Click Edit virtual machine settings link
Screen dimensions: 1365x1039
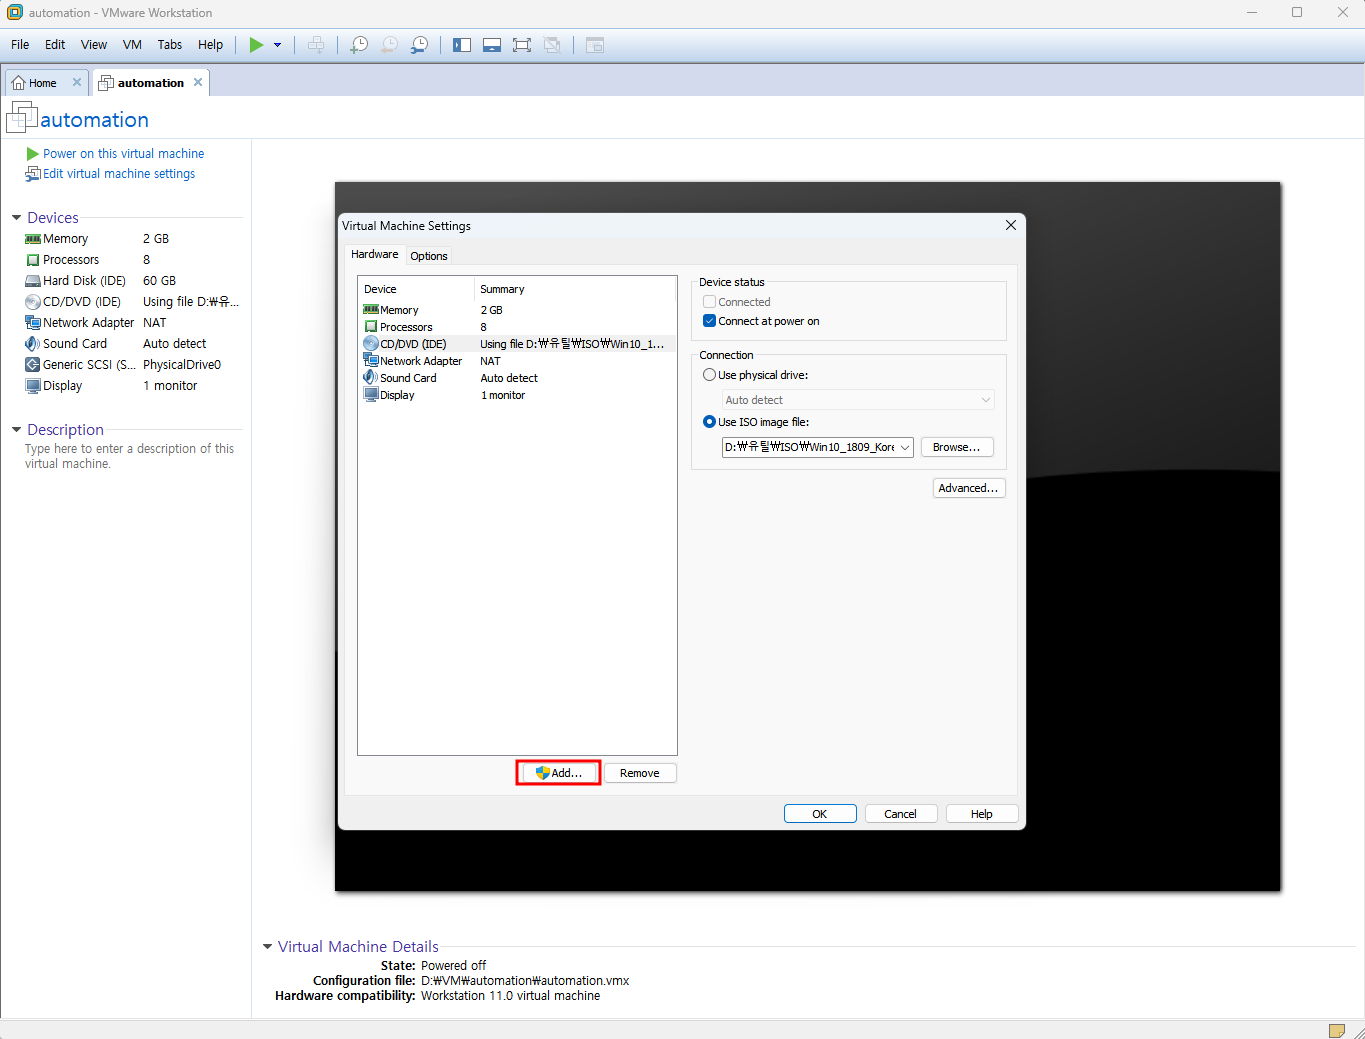119,174
